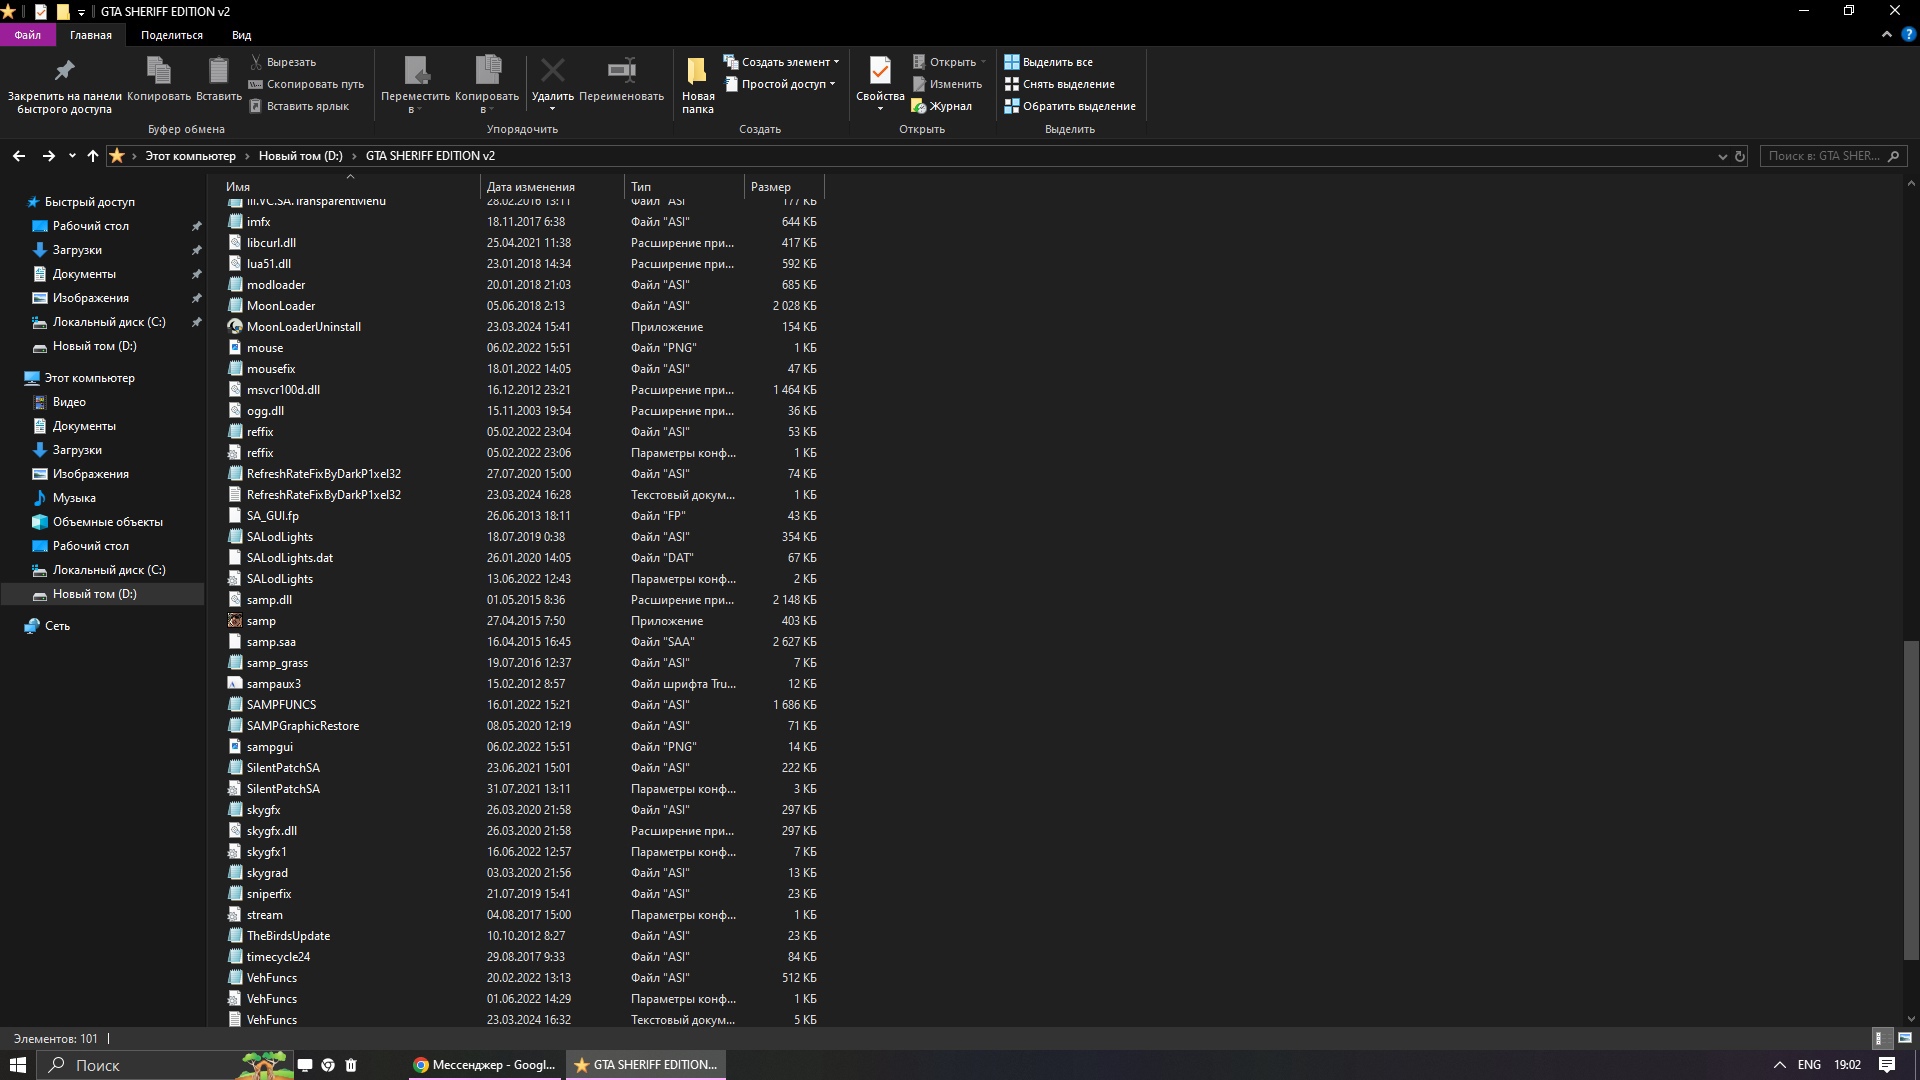Open Windows Start menu

(17, 1065)
